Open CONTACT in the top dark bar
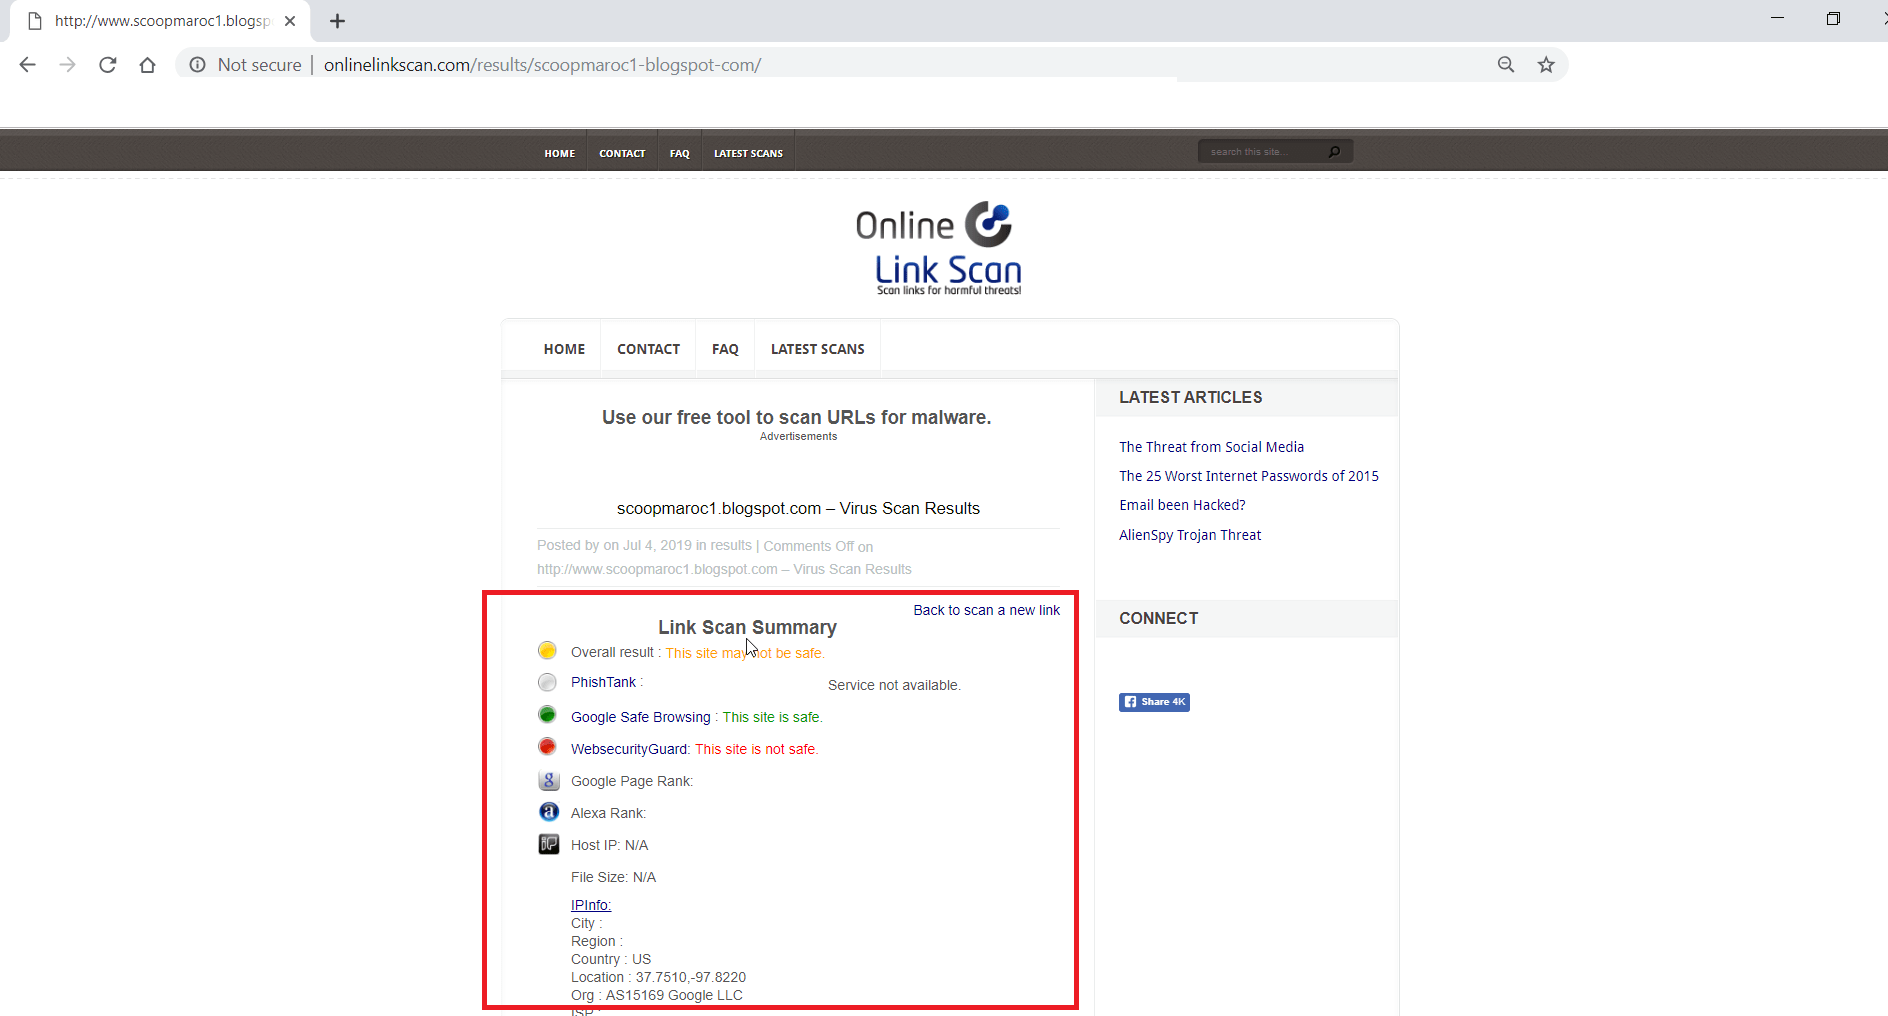1888x1016 pixels. click(x=622, y=153)
